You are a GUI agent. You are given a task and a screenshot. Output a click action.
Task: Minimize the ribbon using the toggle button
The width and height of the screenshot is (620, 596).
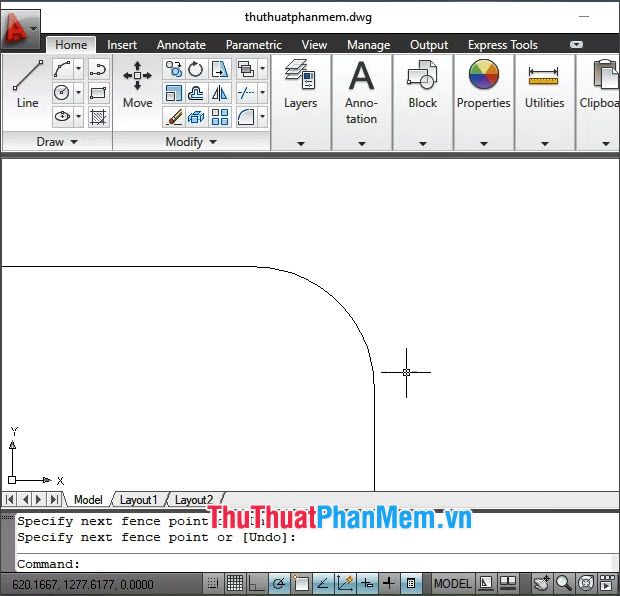(576, 44)
